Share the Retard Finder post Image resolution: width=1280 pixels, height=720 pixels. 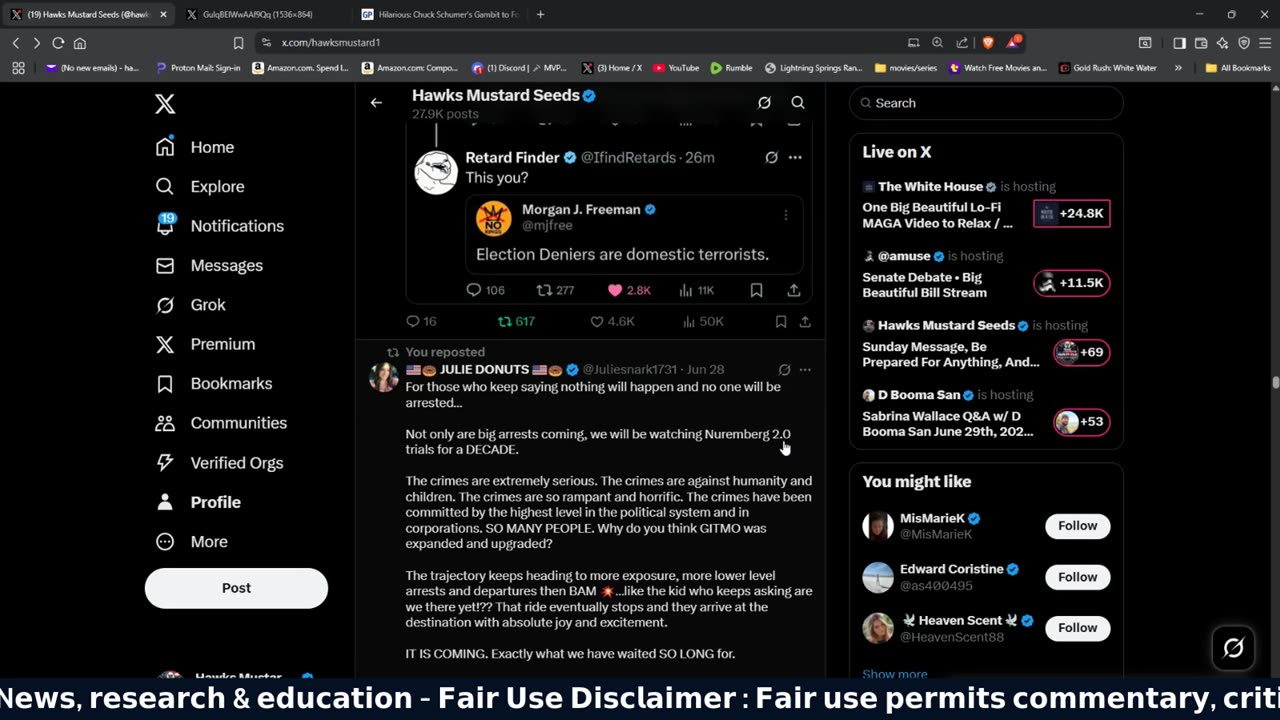pyautogui.click(x=793, y=290)
